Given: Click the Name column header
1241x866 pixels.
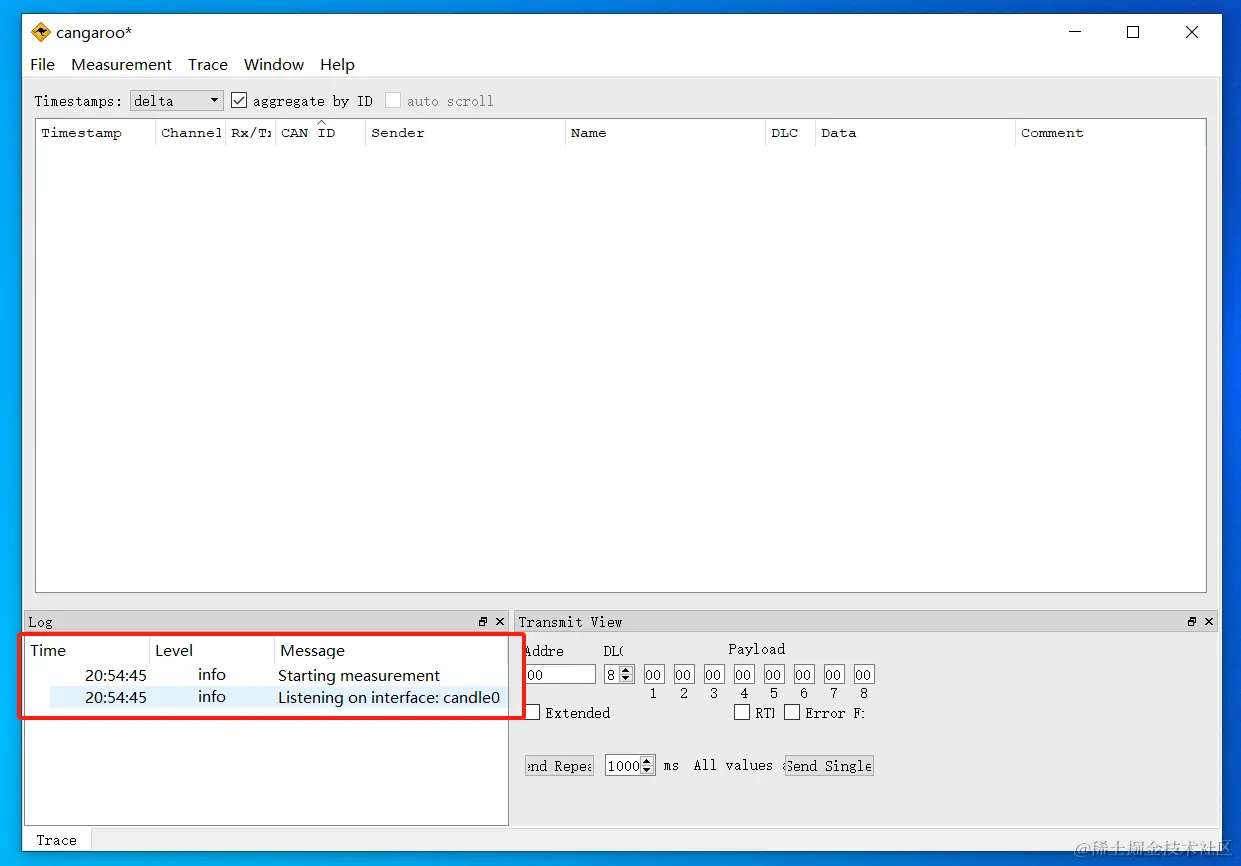Looking at the screenshot, I should (665, 133).
